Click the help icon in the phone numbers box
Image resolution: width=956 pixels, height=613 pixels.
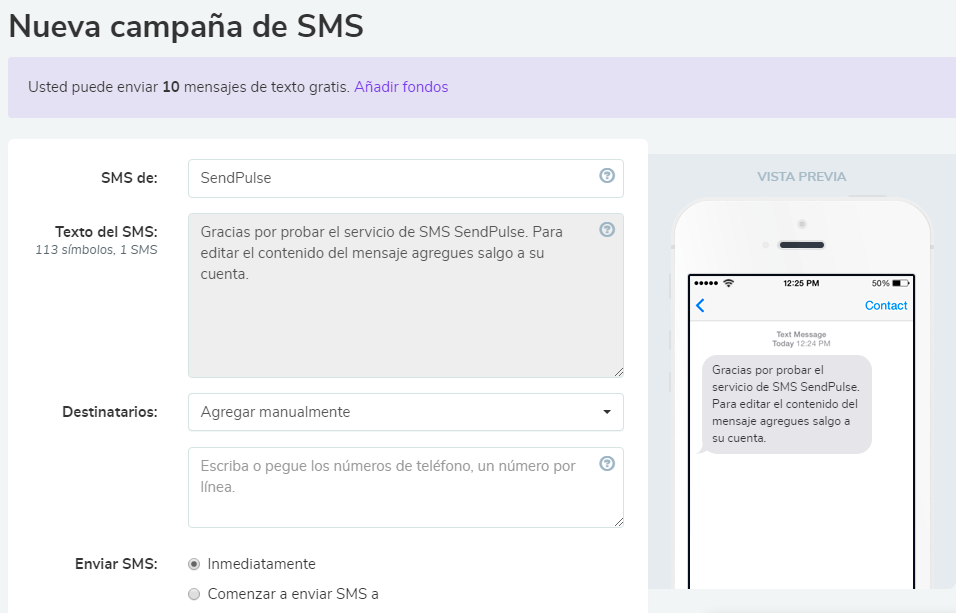click(606, 464)
